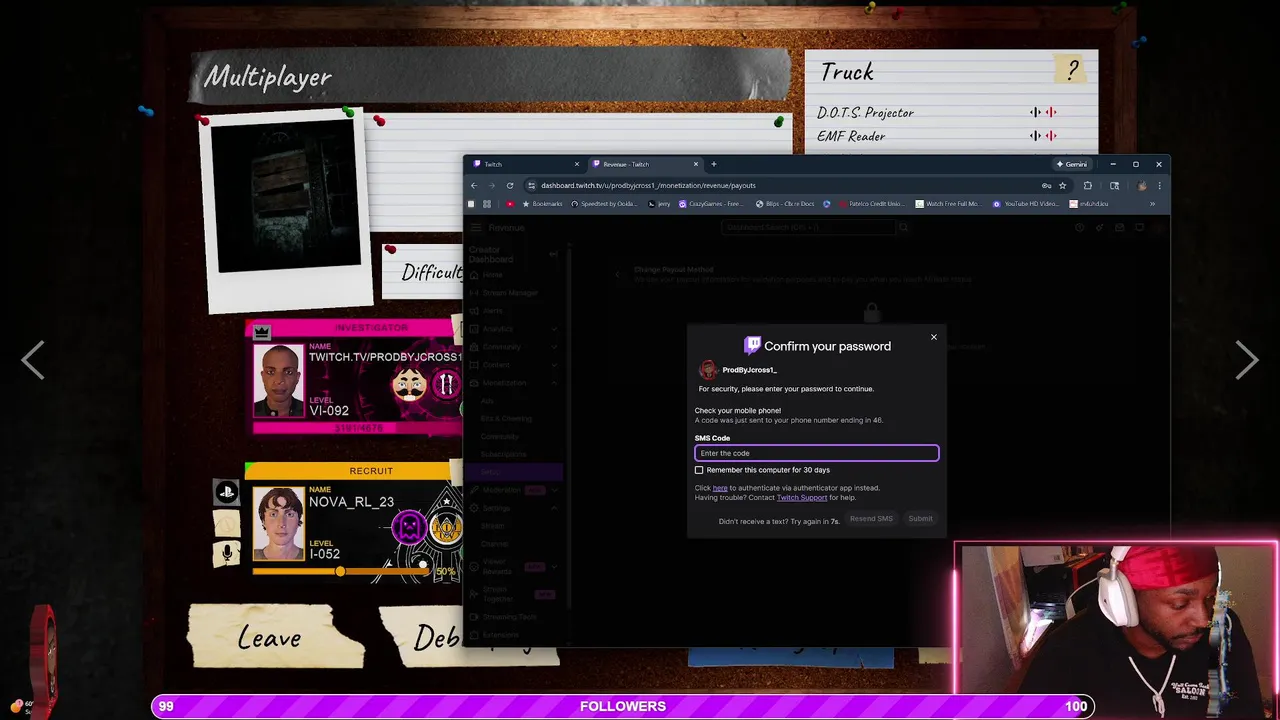Click the apps grid icon in bookmarks bar
Screen dimensions: 1280x720
pyautogui.click(x=487, y=204)
